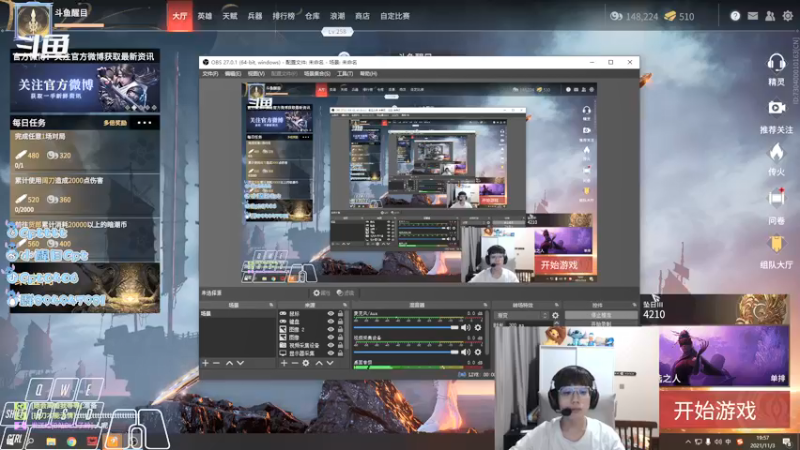This screenshot has height=450, width=800.
Task: Switch to the 商店 game tab
Action: pos(362,16)
